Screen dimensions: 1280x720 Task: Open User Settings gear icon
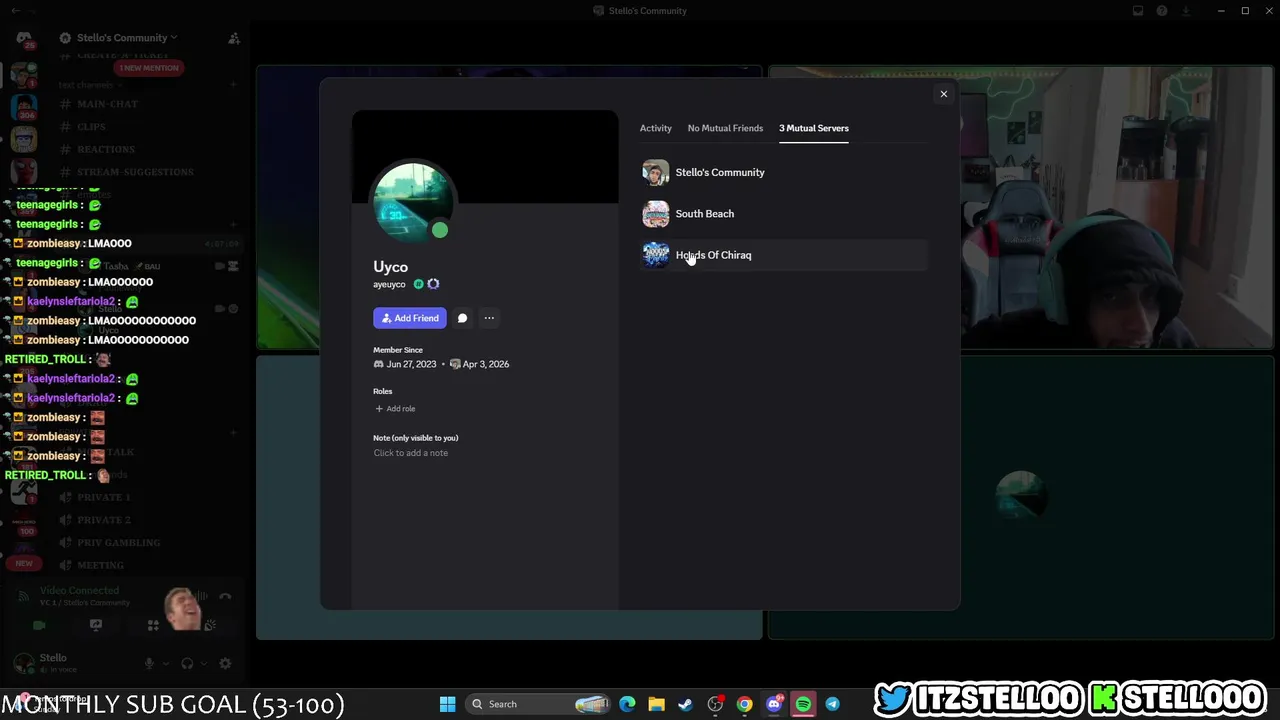coord(225,663)
